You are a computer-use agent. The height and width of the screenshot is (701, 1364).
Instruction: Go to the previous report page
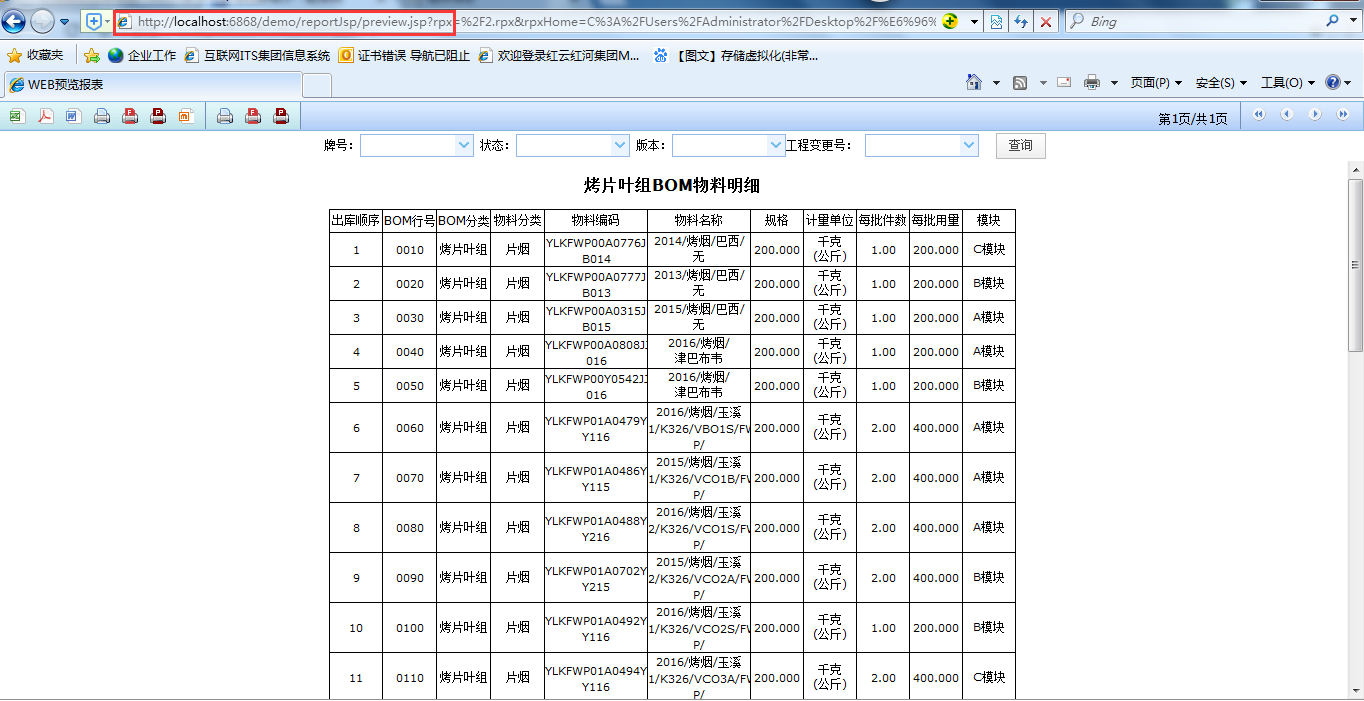[1287, 115]
